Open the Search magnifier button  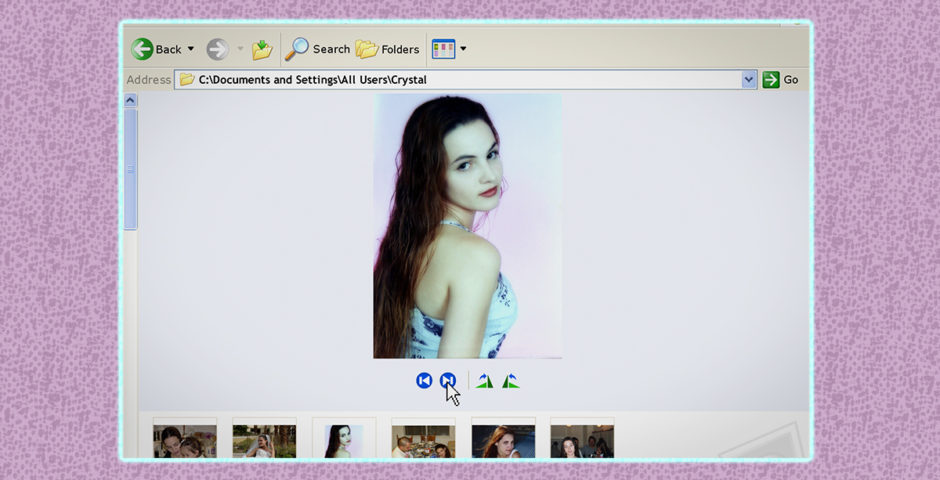317,49
